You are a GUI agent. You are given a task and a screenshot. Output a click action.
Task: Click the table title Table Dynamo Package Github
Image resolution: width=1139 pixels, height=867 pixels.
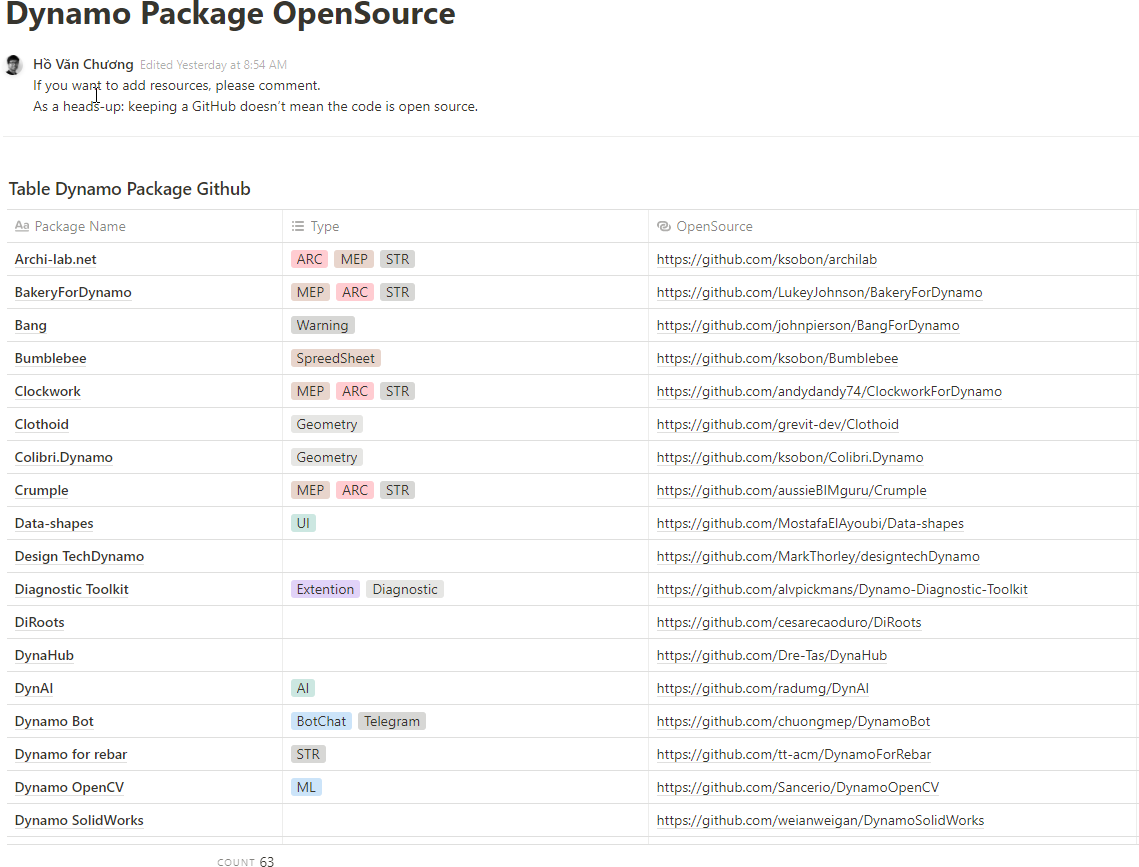coord(129,189)
